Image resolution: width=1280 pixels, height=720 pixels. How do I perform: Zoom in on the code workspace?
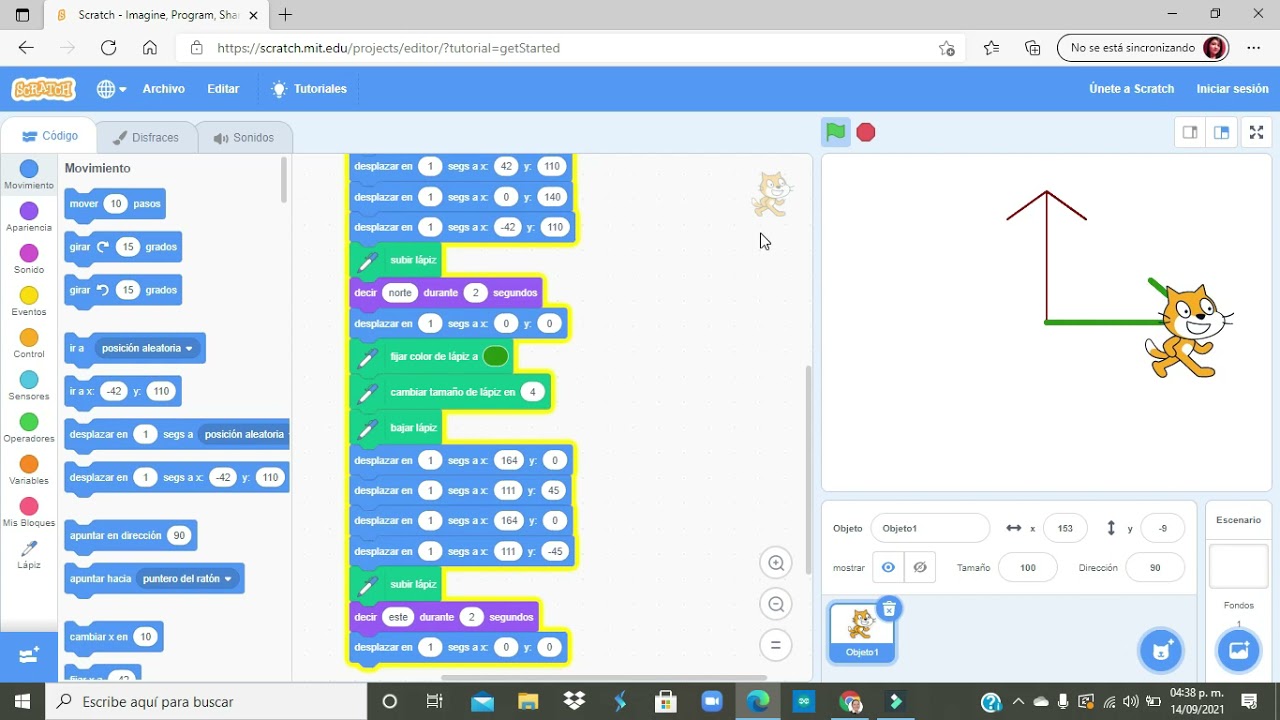tap(775, 563)
